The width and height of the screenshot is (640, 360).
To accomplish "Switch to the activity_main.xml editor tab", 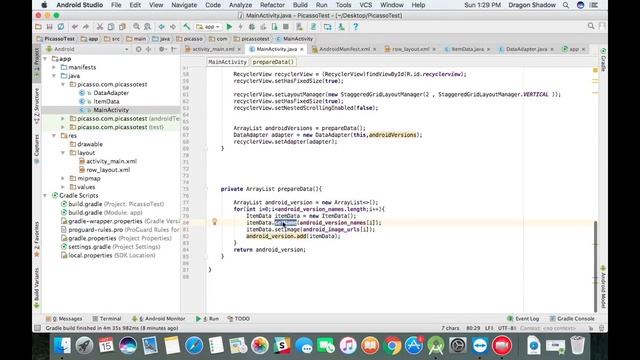I will [213, 49].
